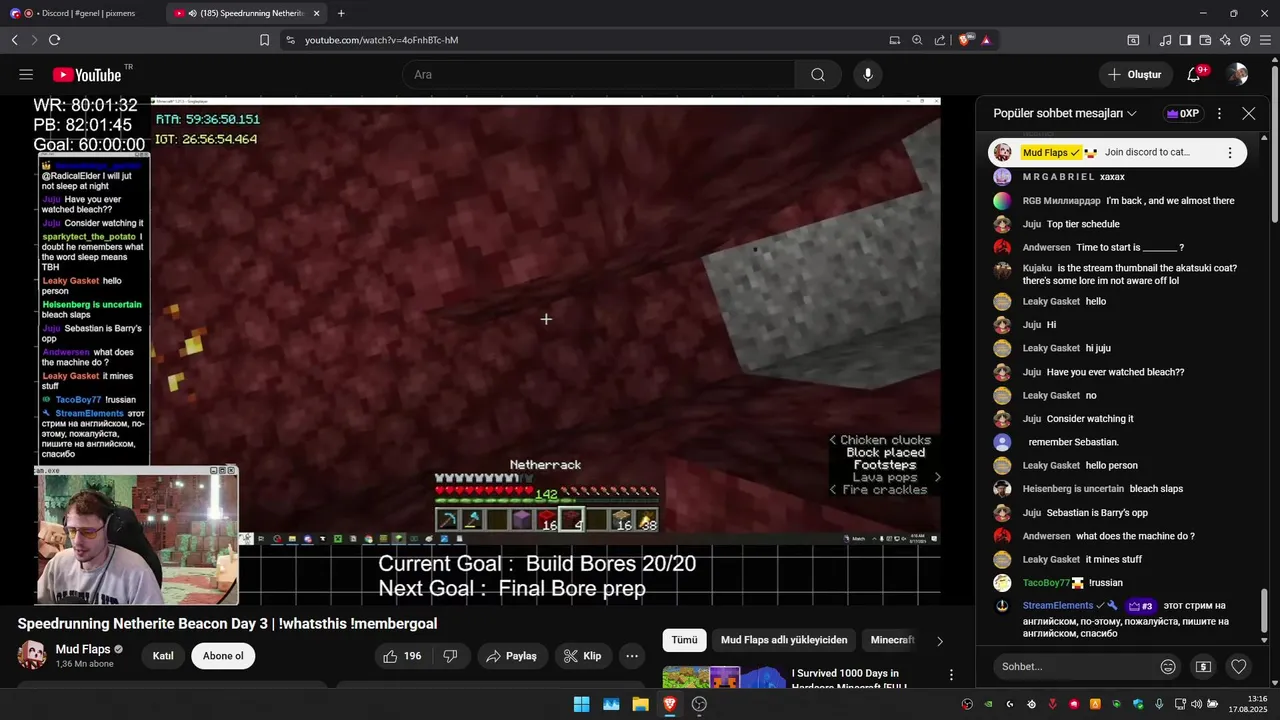
Task: Select the Minecraft filter chip
Action: coord(892,640)
